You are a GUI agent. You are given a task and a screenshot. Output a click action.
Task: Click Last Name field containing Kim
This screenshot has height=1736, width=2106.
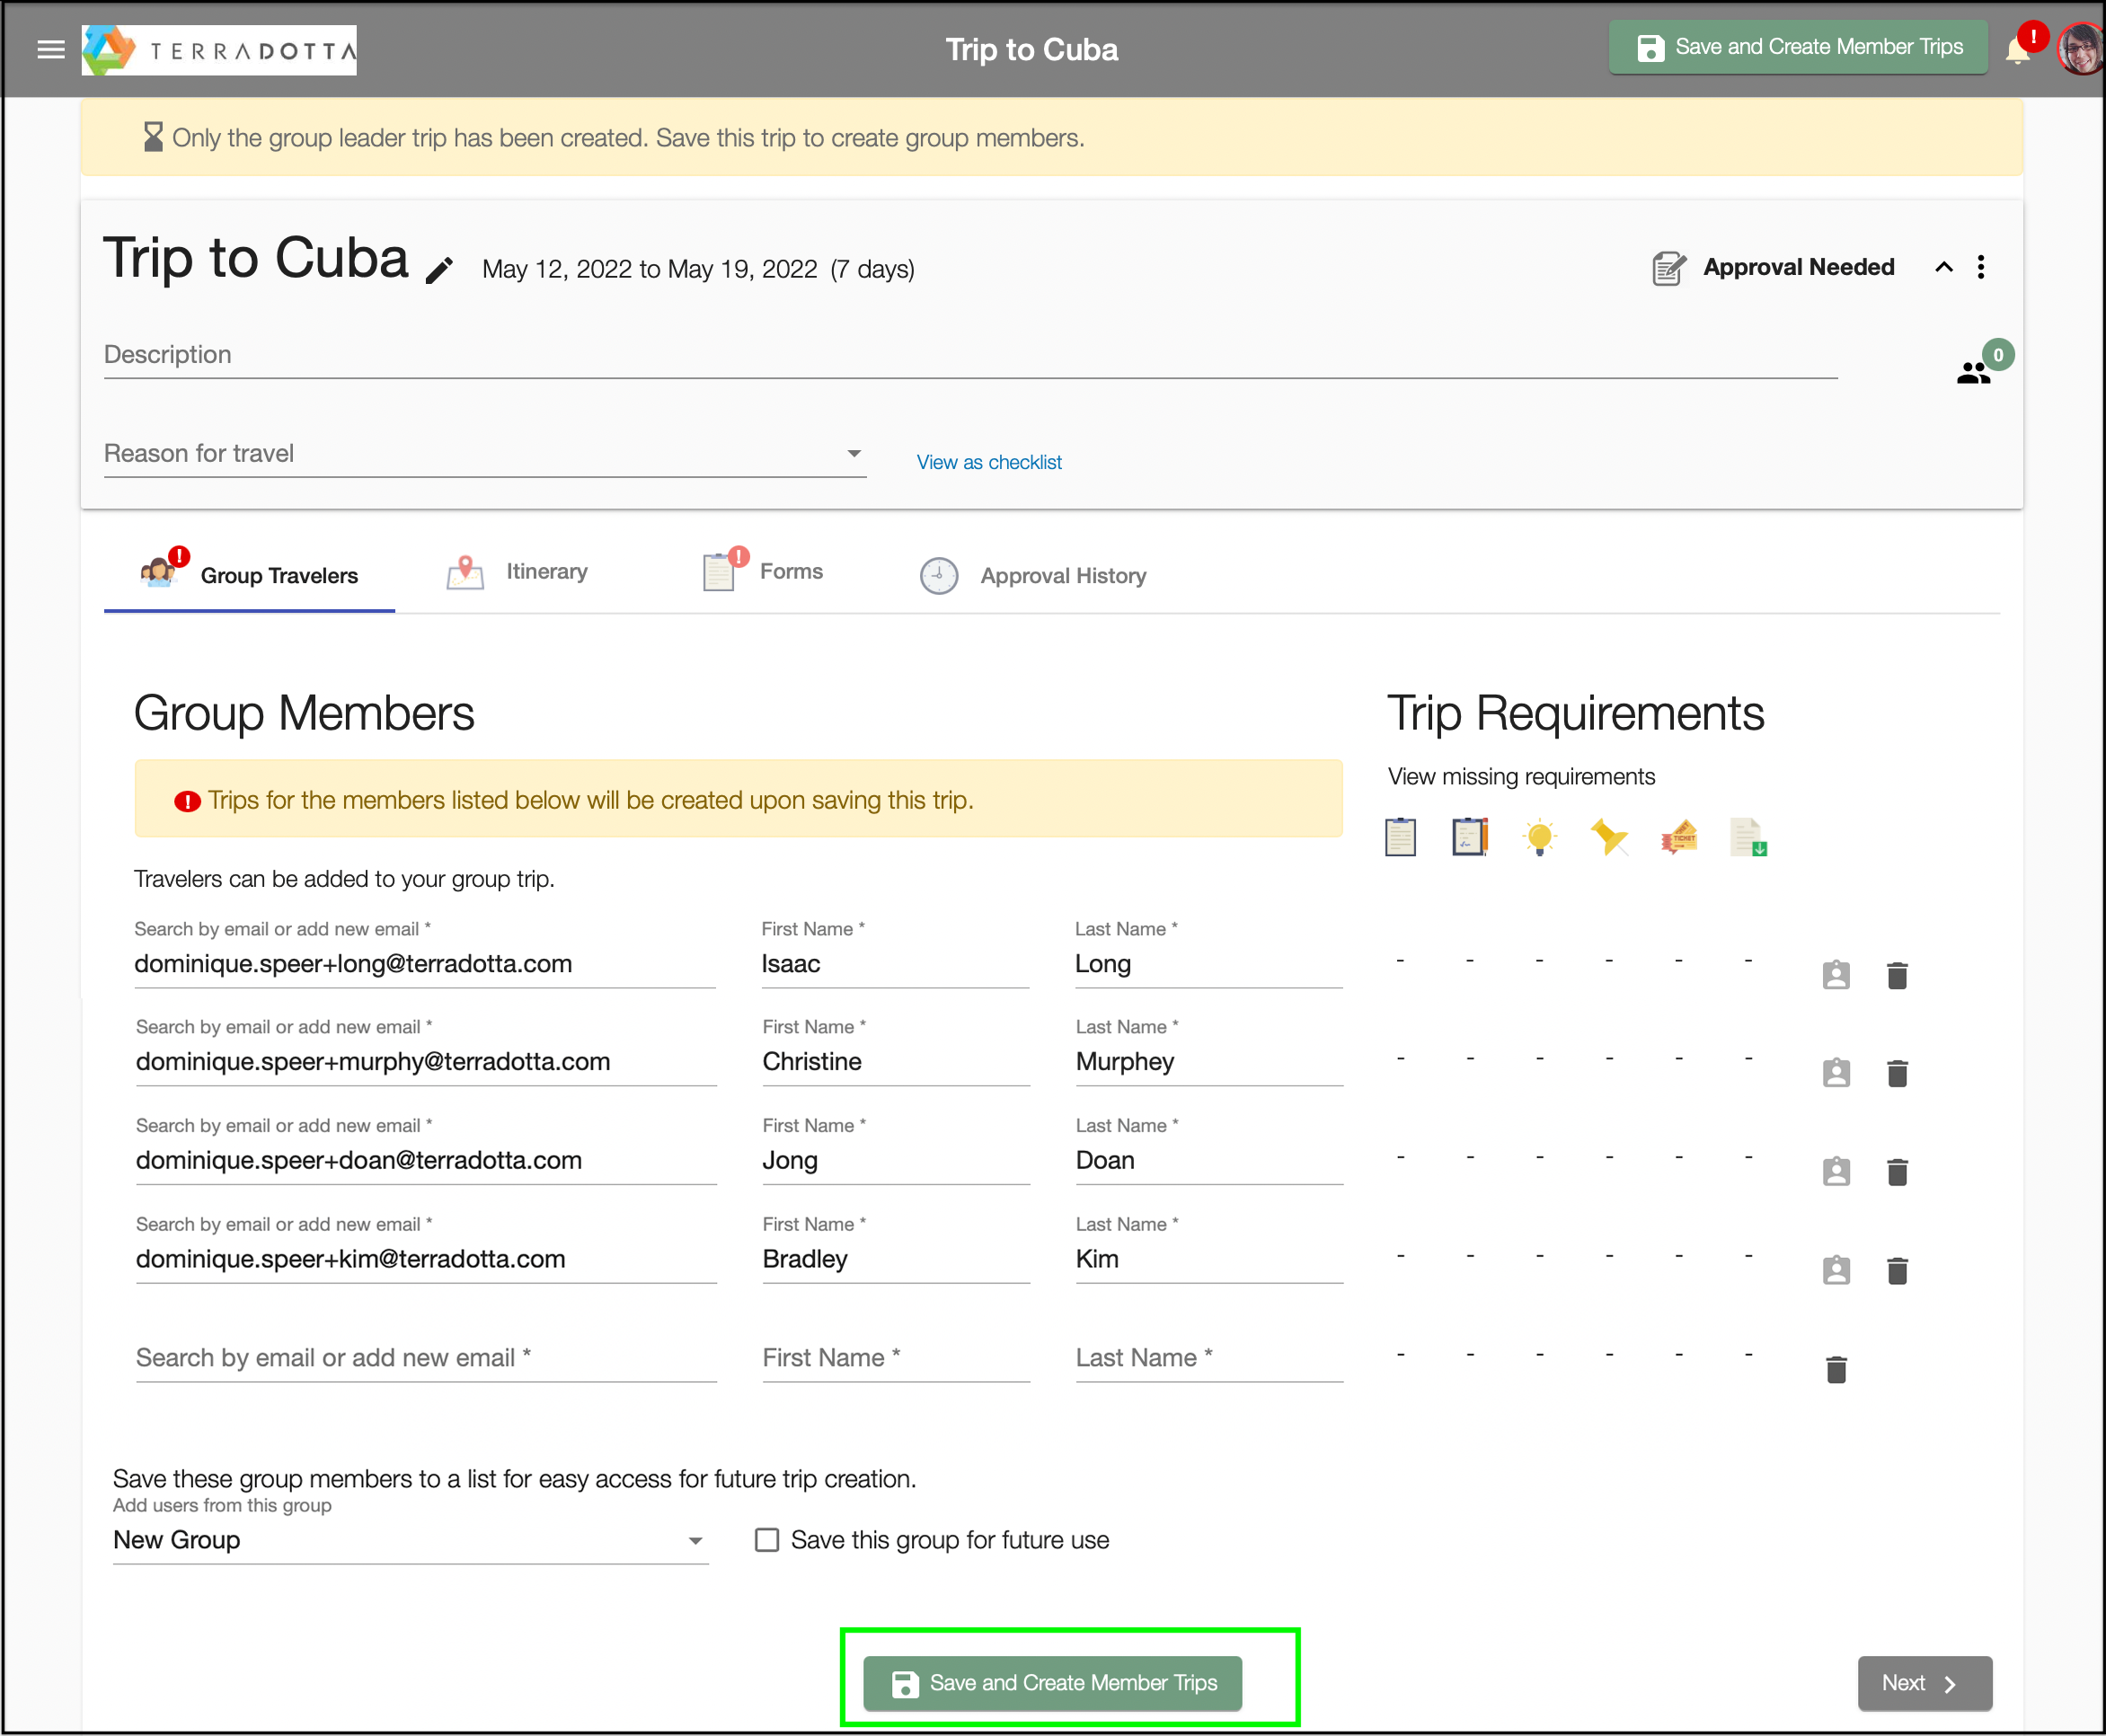point(1209,1259)
